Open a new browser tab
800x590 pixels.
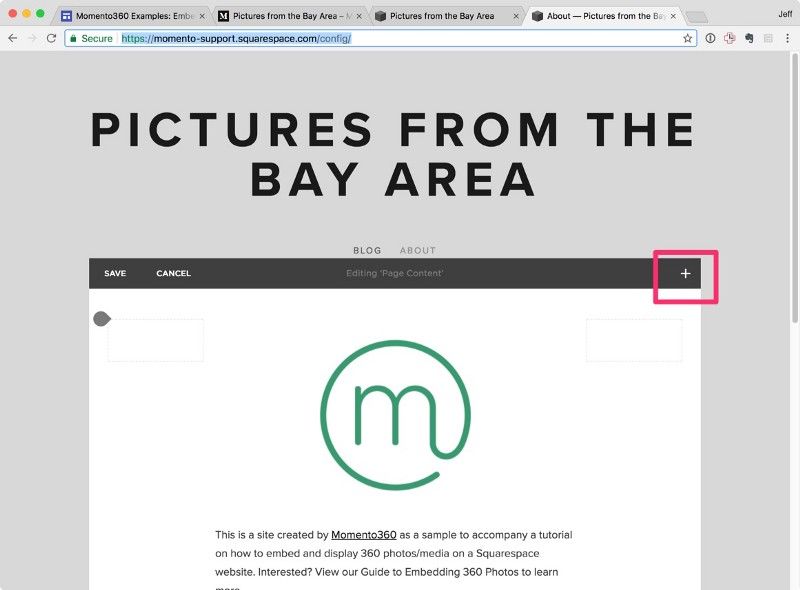696,17
